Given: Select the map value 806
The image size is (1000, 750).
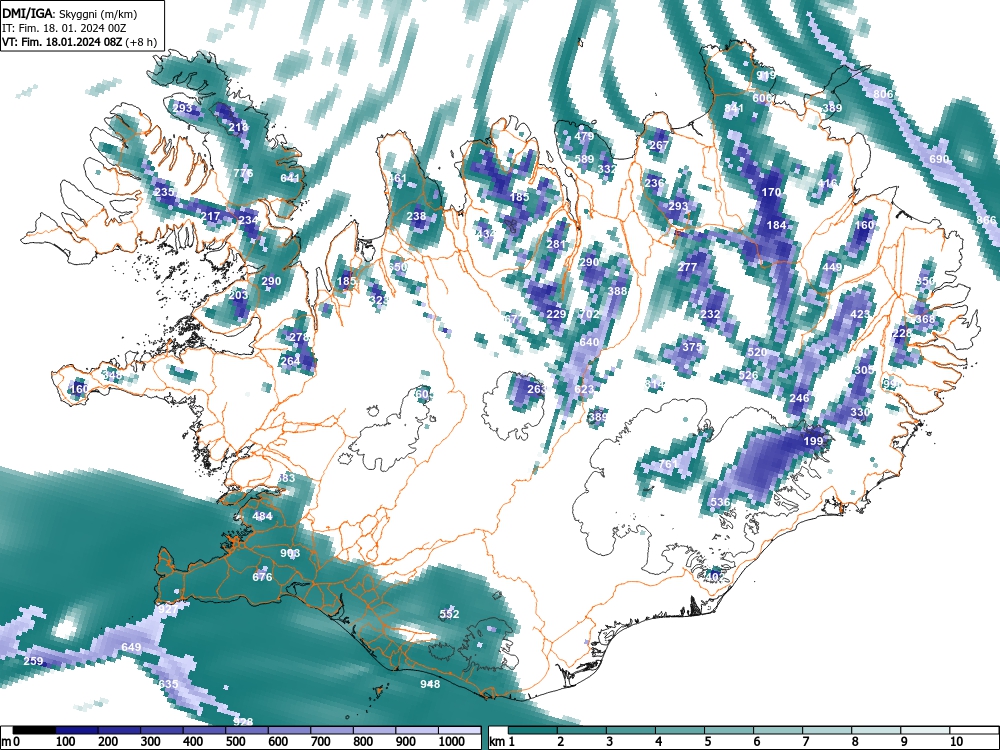Looking at the screenshot, I should pyautogui.click(x=883, y=94).
